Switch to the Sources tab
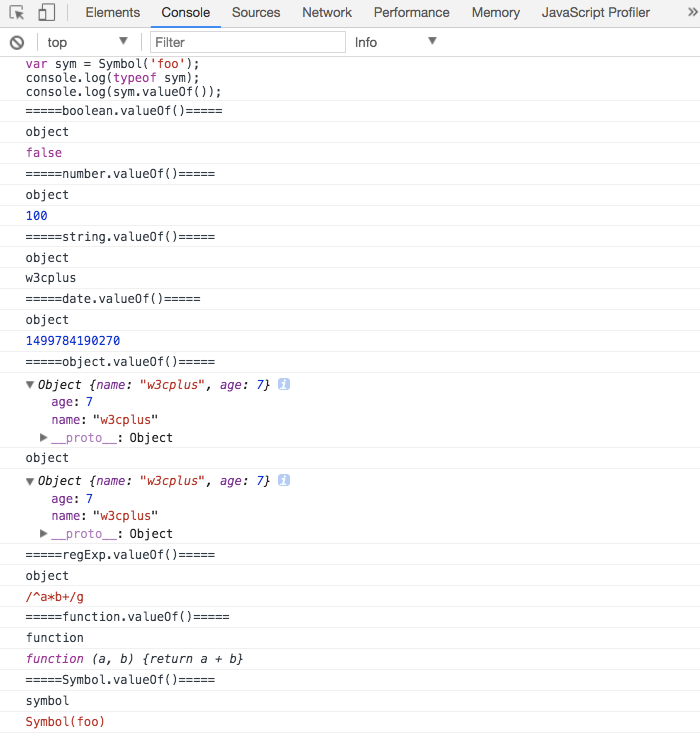The width and height of the screenshot is (700, 736). [256, 13]
